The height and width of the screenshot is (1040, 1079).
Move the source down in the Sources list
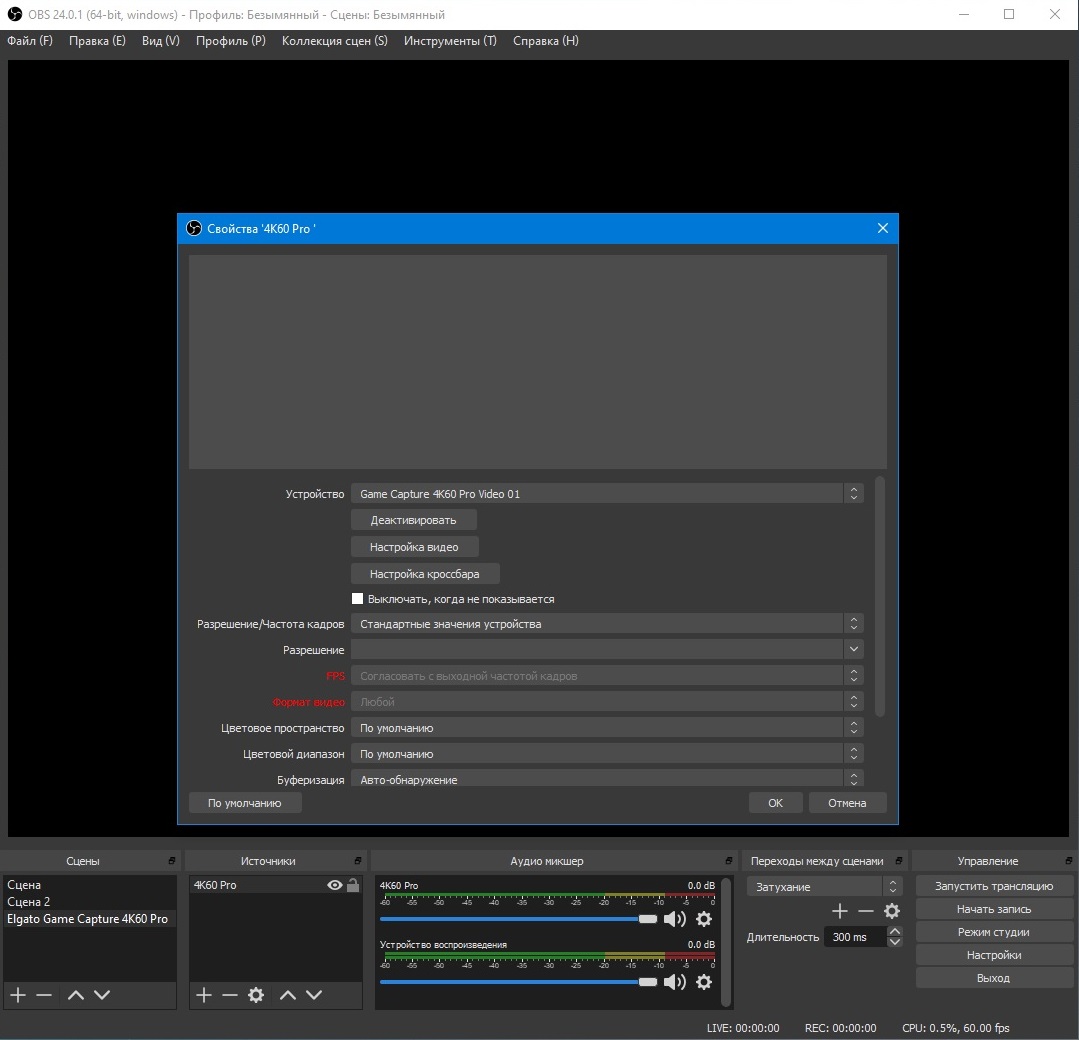[314, 995]
